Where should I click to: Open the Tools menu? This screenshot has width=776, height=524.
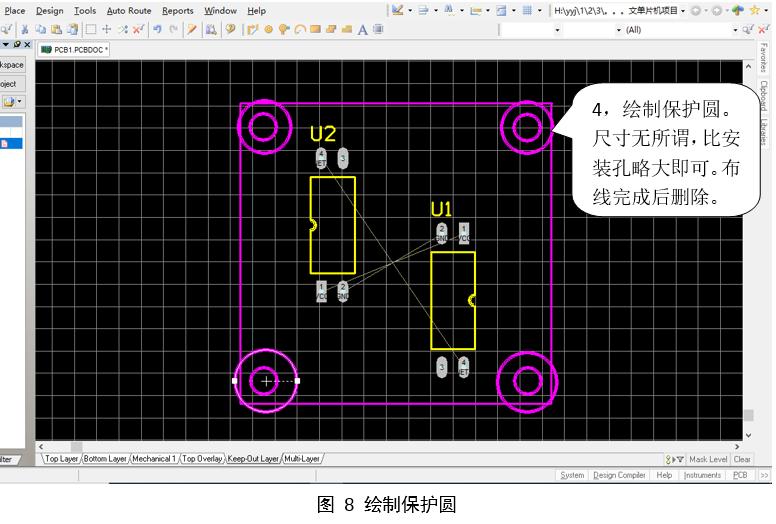[85, 10]
